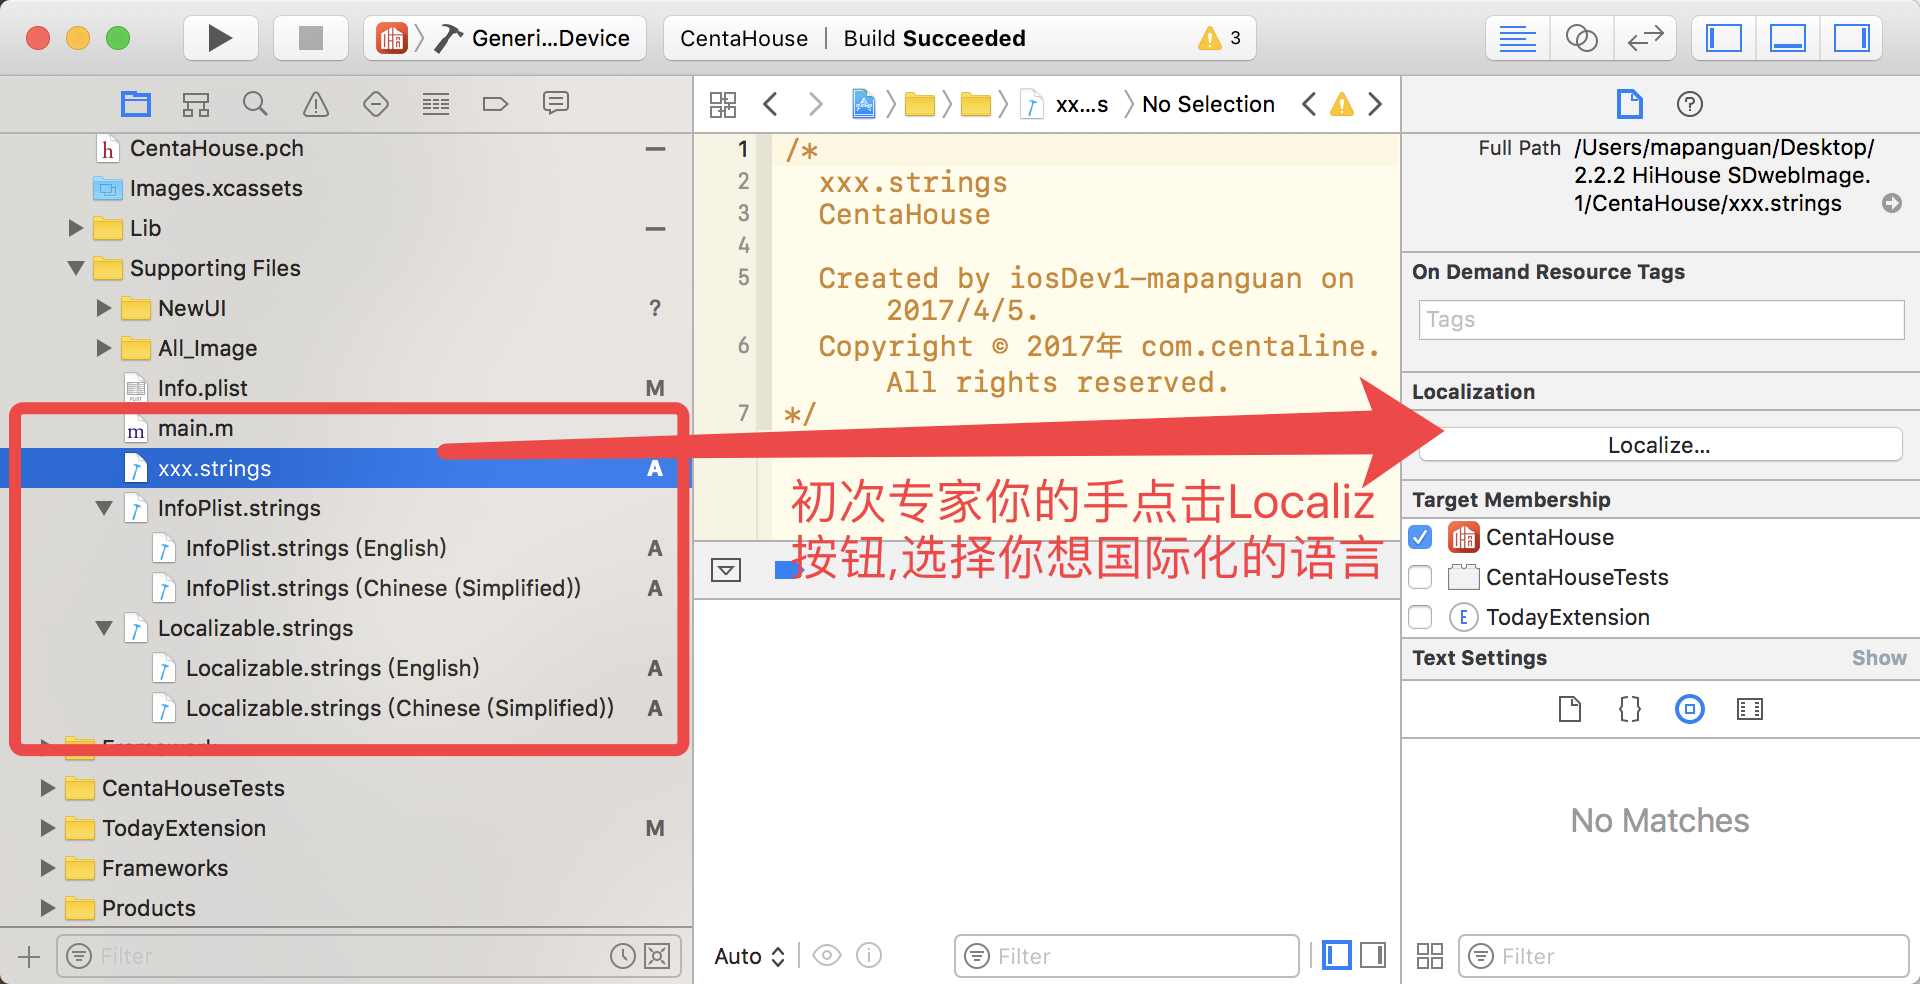Focus the library Filter field
The height and width of the screenshot is (984, 1920).
pos(1684,956)
